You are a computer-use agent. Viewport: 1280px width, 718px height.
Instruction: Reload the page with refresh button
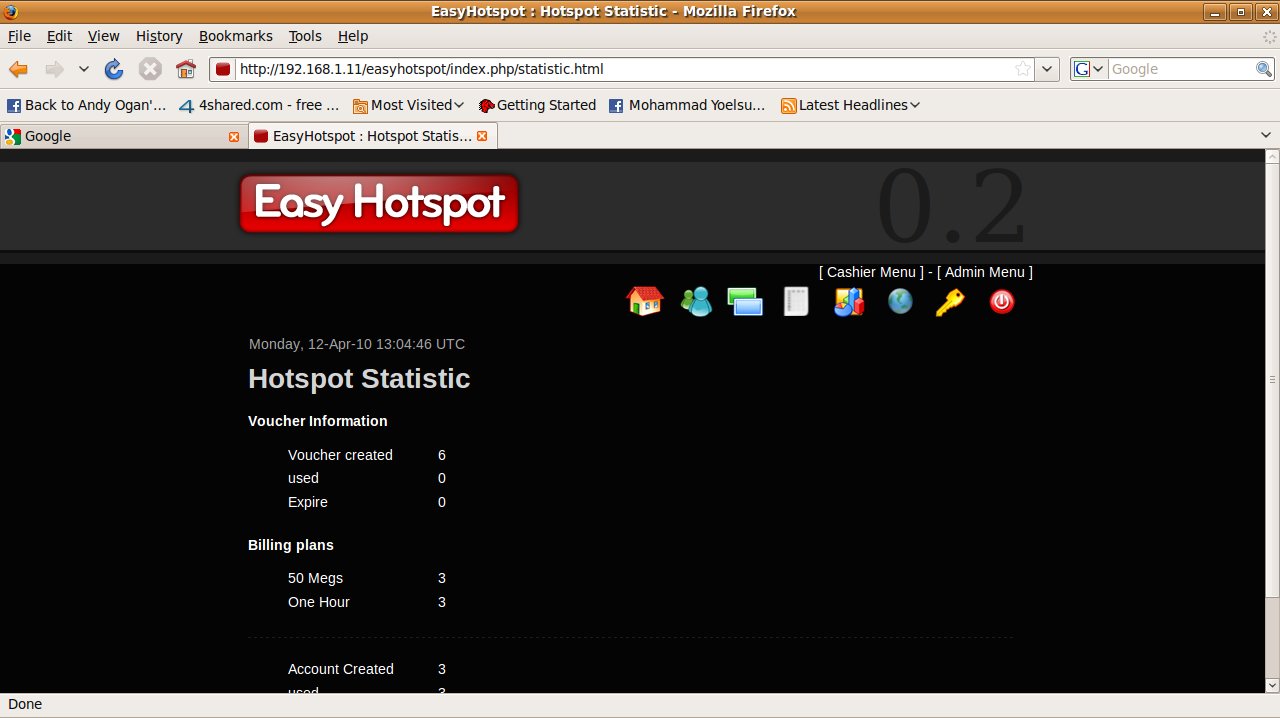114,69
